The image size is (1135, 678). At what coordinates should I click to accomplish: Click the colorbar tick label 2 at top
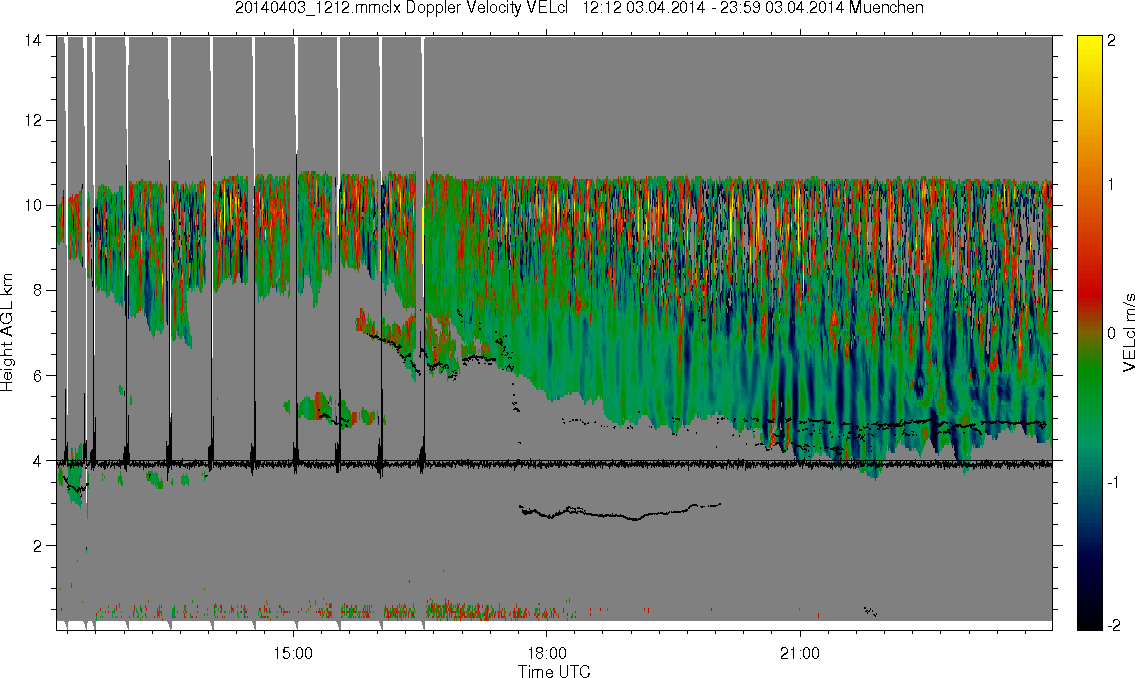1112,41
